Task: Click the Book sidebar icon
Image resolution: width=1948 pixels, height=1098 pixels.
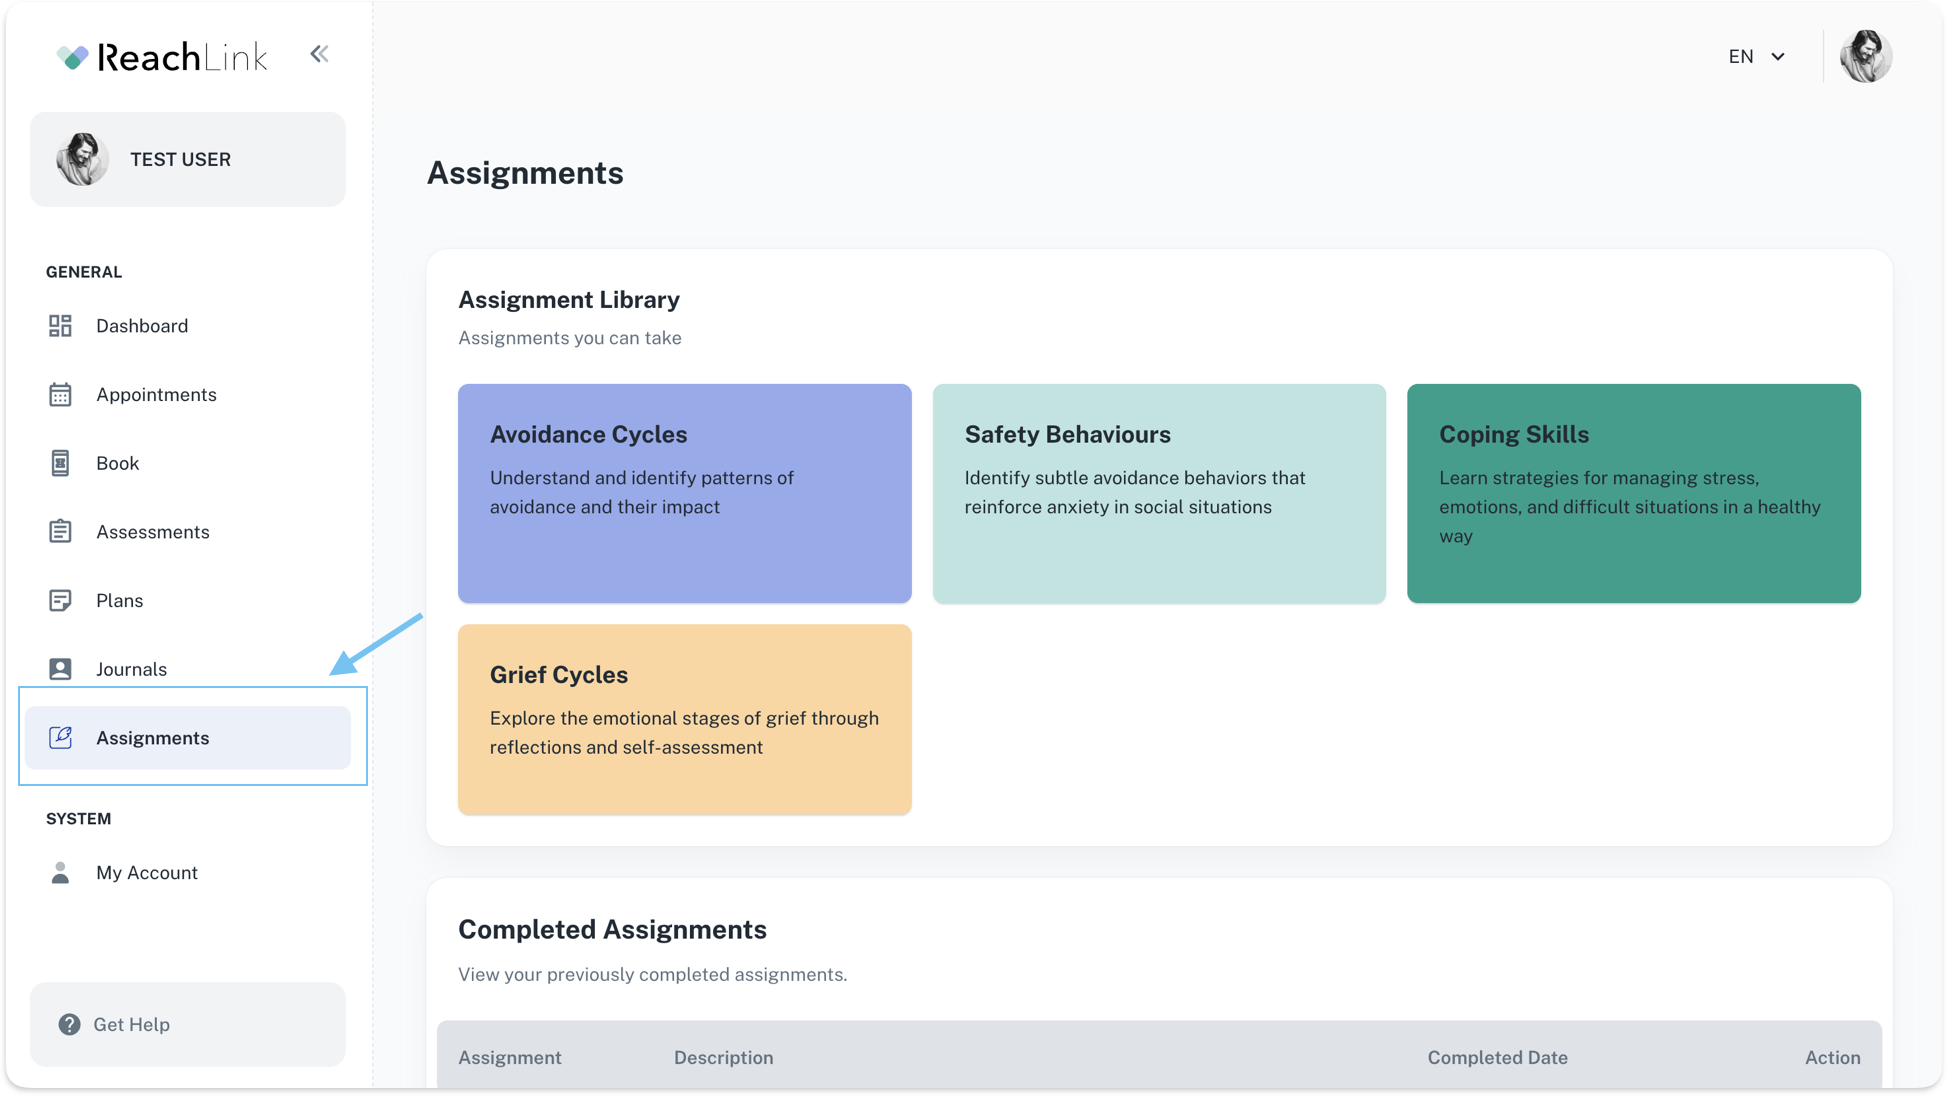Action: pos(60,463)
